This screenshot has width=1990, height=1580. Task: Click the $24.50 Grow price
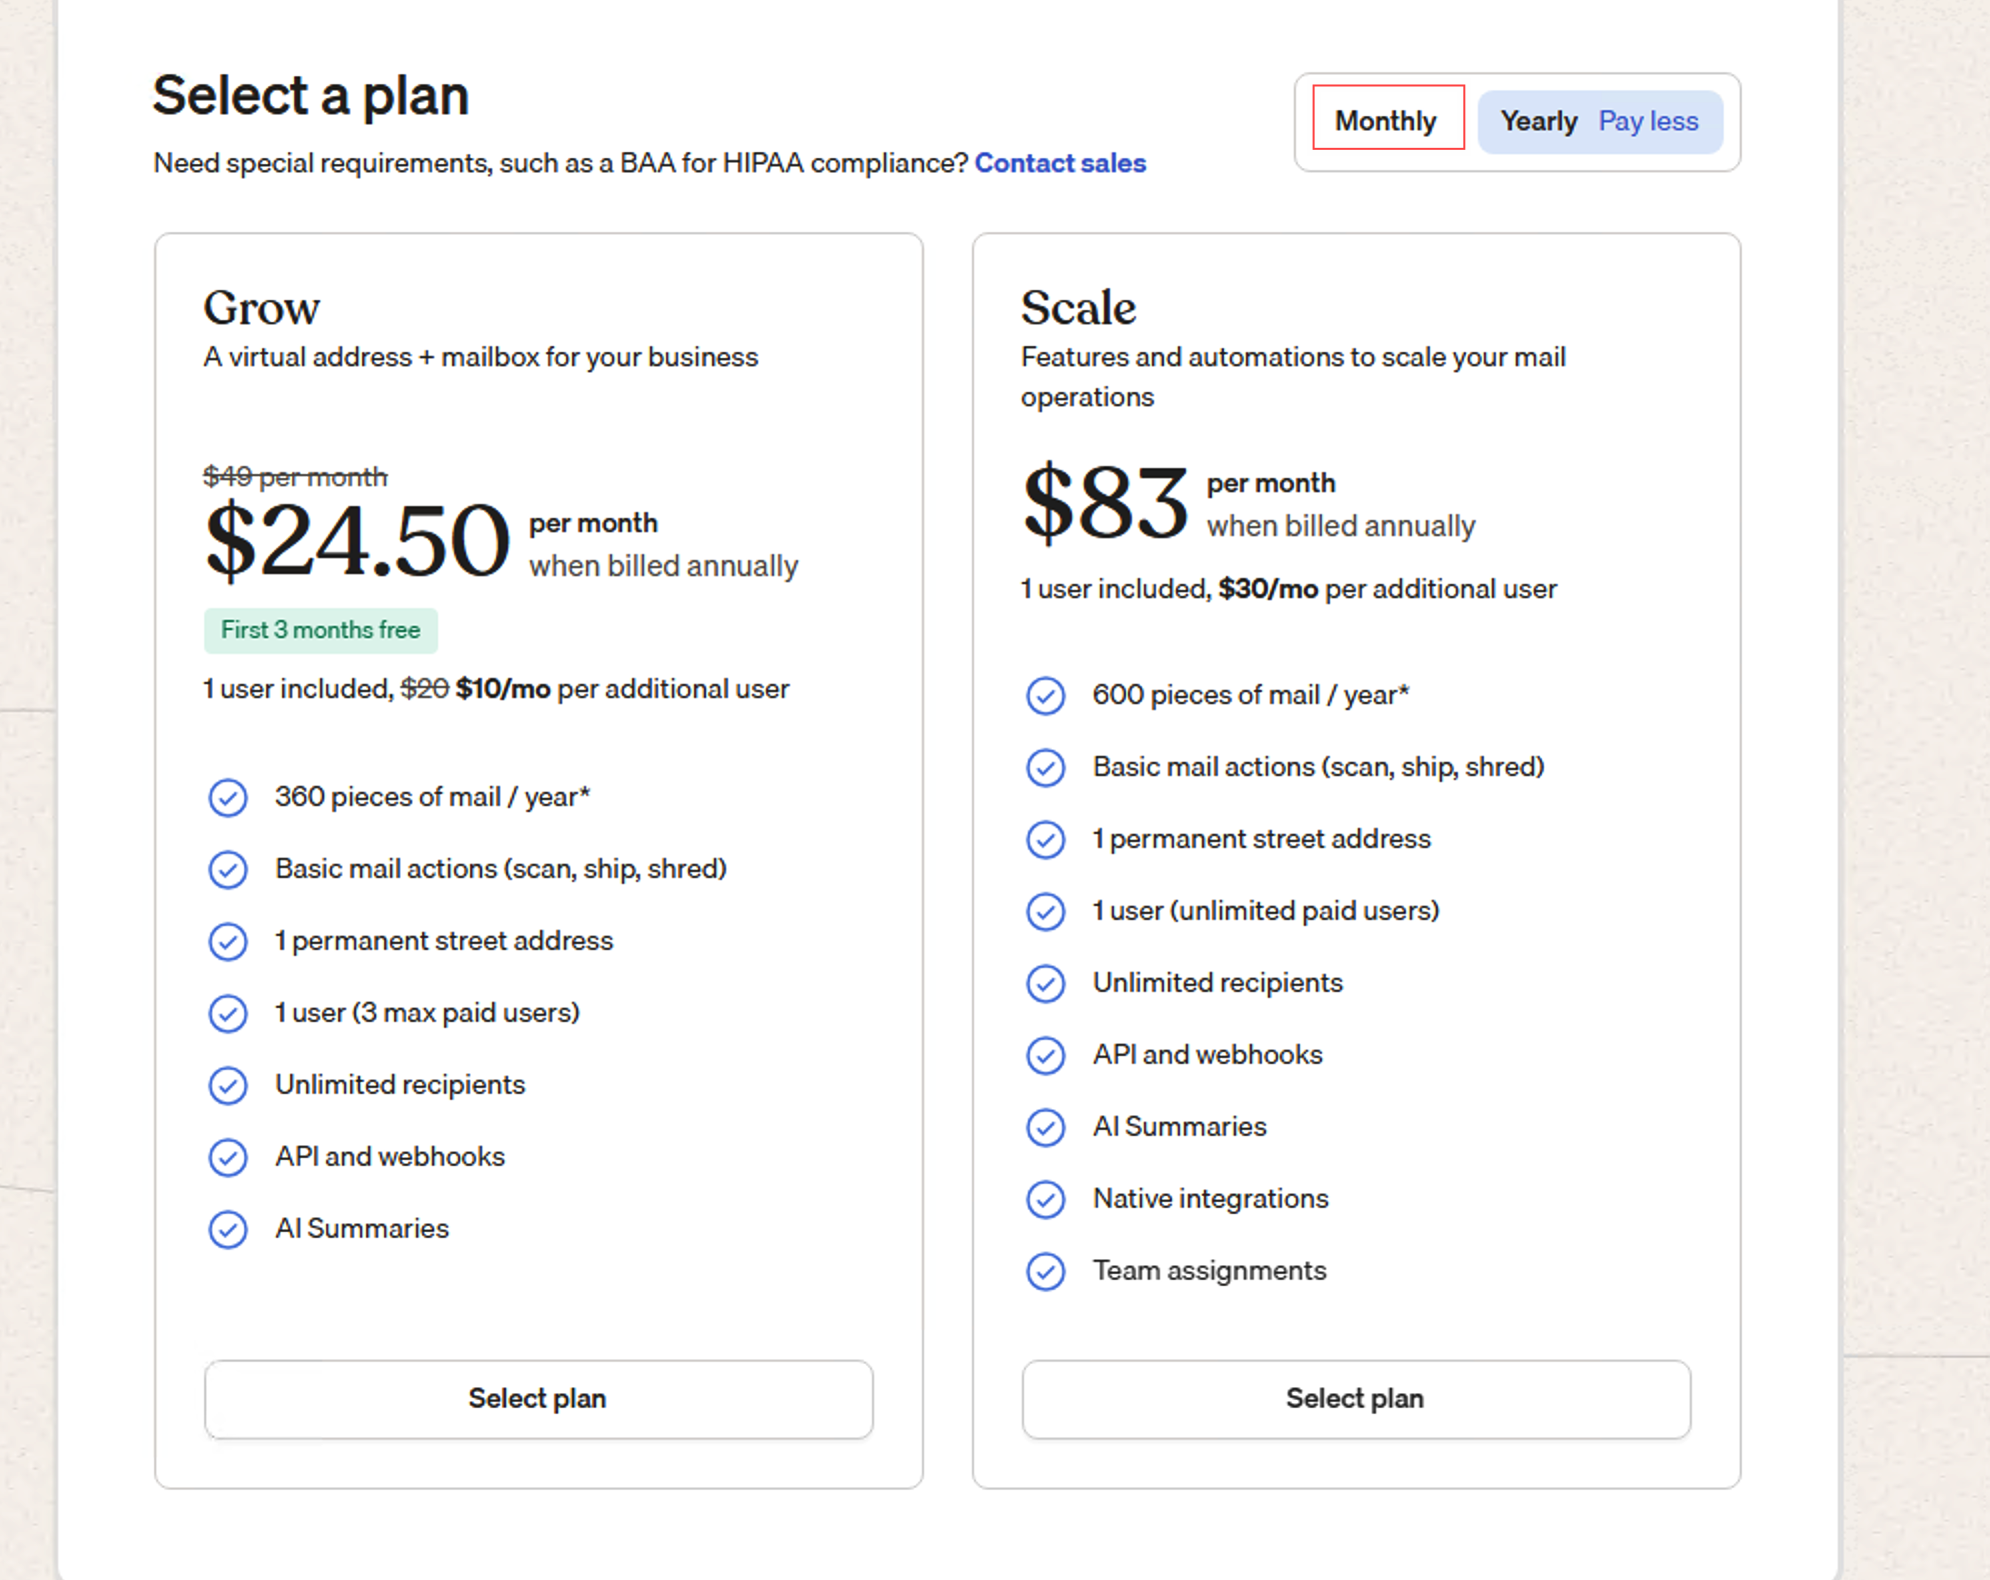tap(357, 541)
